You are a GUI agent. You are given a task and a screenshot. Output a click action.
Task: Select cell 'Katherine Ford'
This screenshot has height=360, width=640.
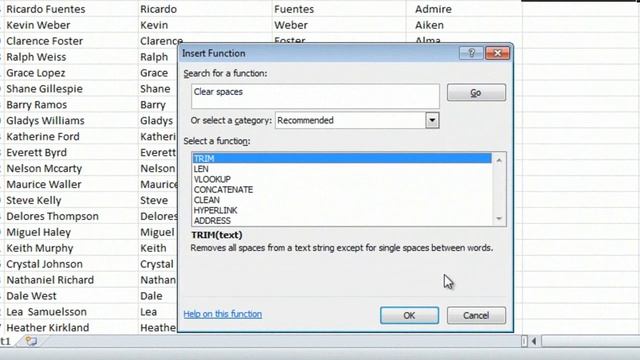[x=71, y=136]
